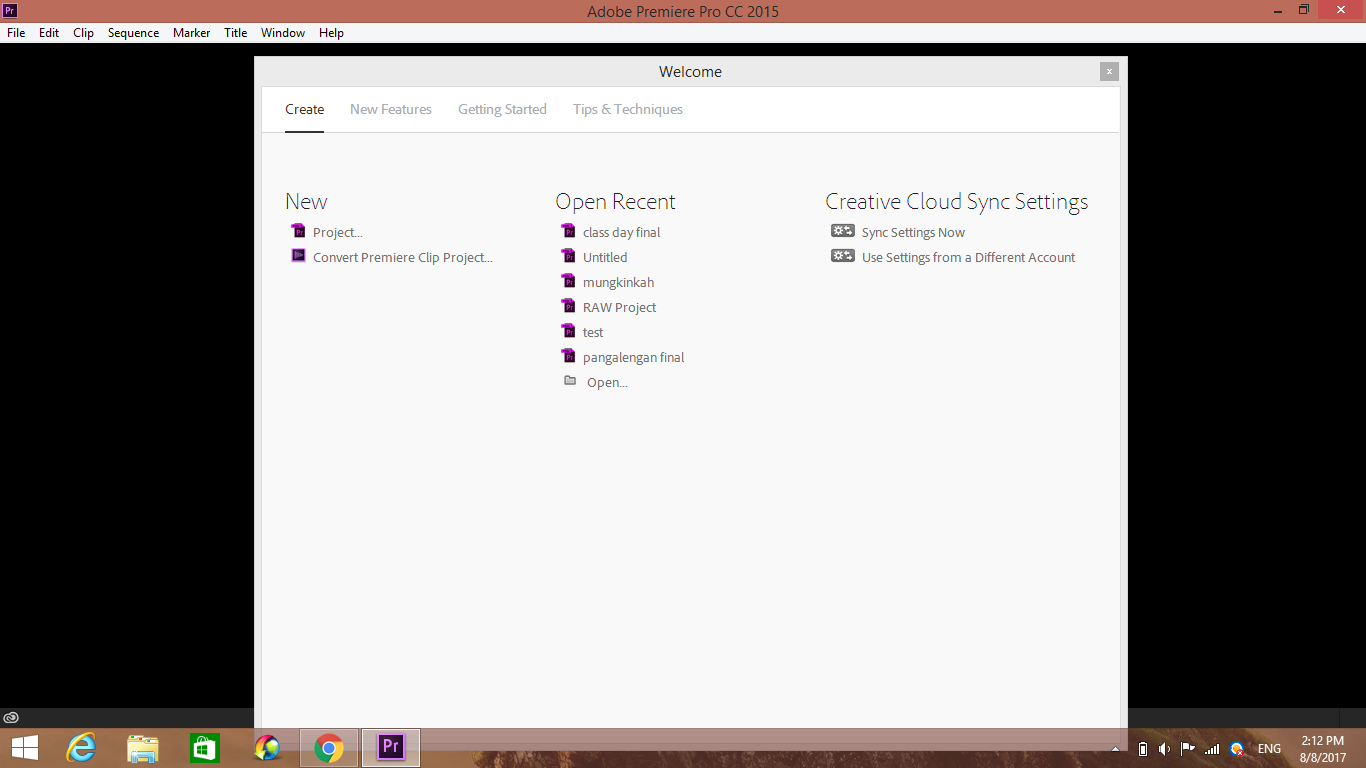1366x768 pixels.
Task: Click Convert Premiere Clip Project
Action: coord(403,257)
